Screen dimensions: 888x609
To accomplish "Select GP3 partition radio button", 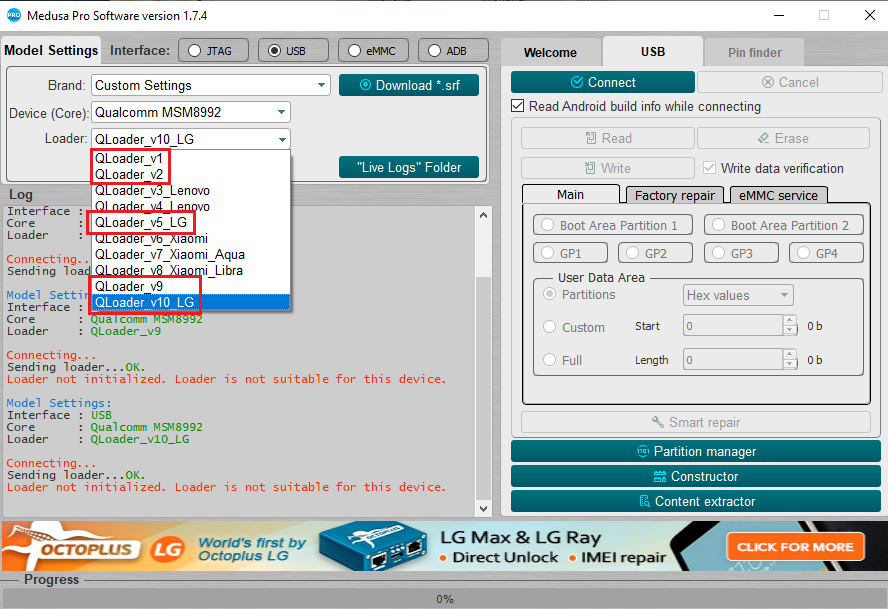I will tap(718, 253).
